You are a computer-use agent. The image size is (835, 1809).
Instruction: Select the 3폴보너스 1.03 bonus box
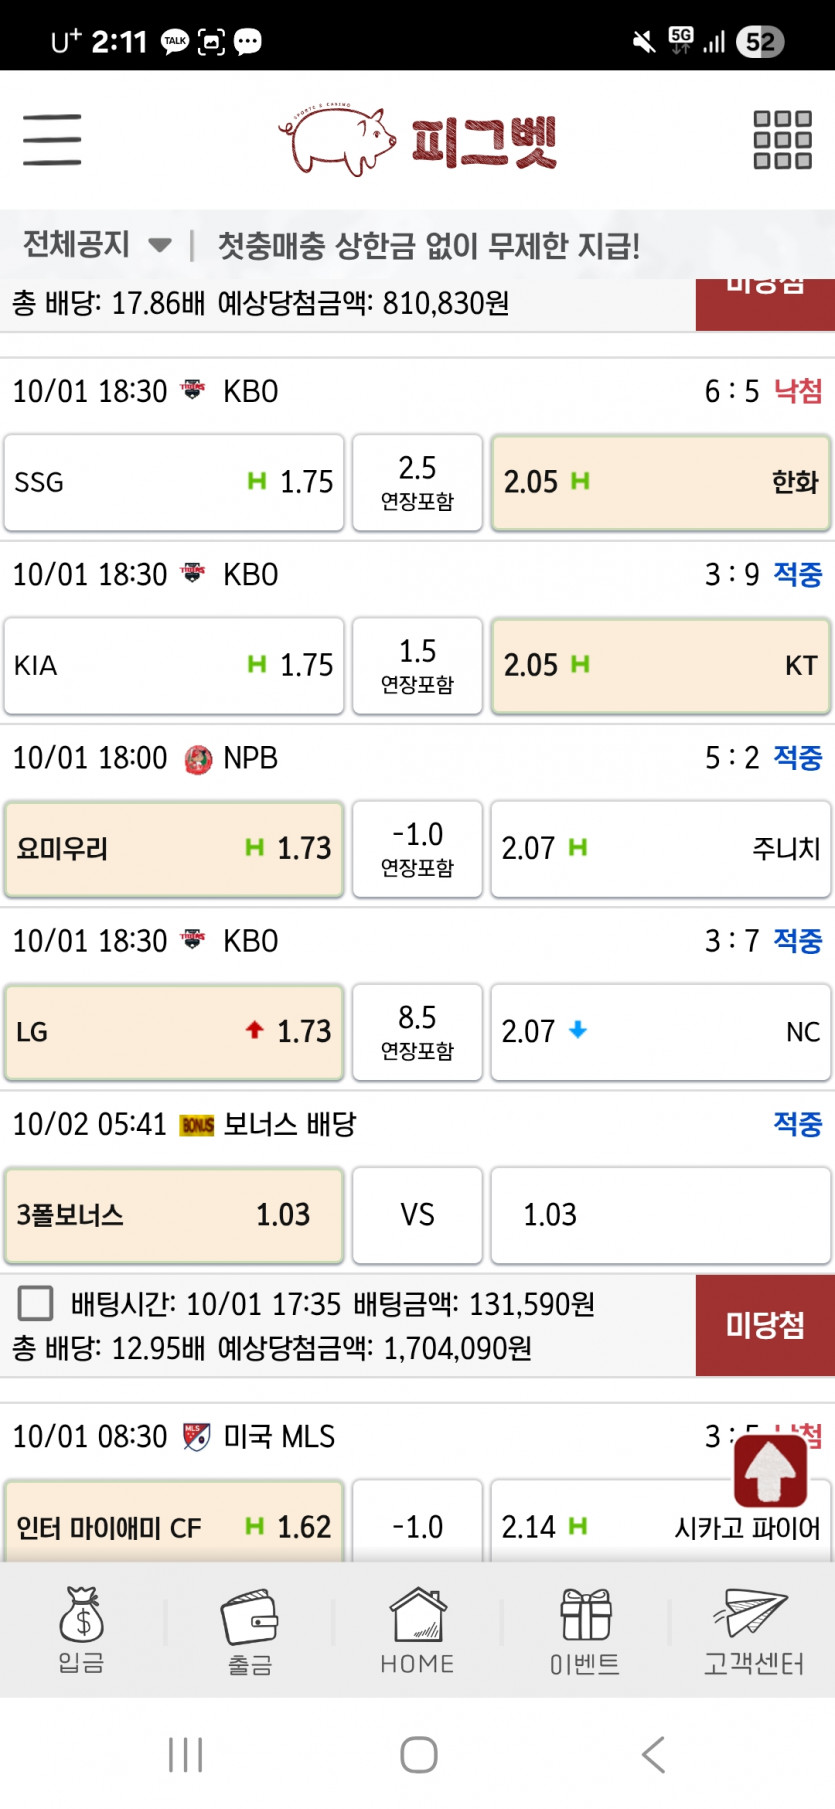tap(174, 1214)
